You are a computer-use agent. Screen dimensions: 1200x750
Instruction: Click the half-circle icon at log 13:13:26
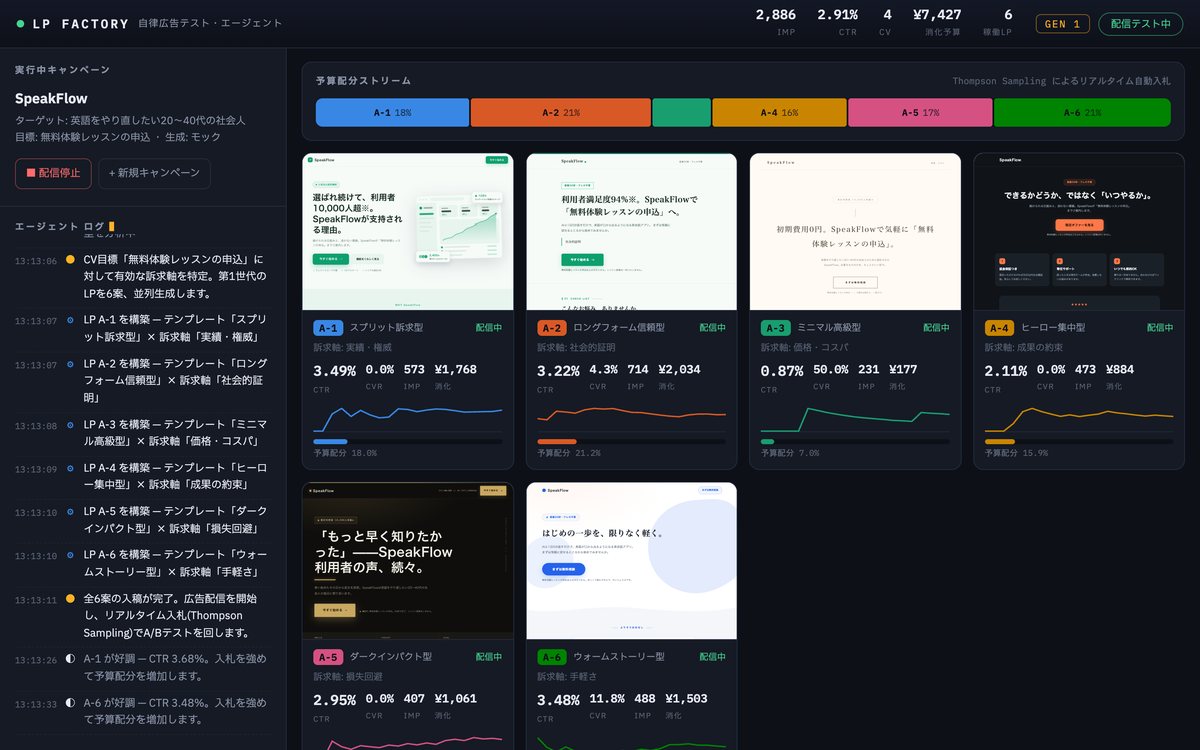70,659
